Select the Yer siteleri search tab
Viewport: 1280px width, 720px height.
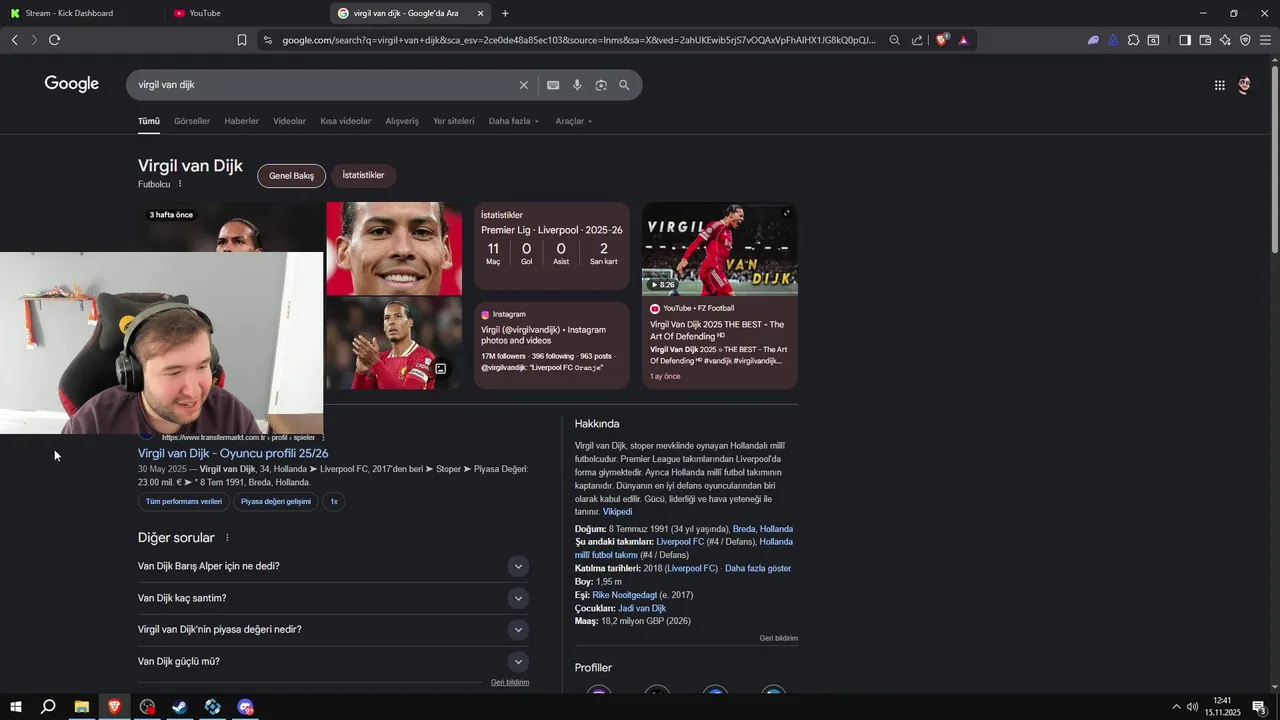[453, 121]
